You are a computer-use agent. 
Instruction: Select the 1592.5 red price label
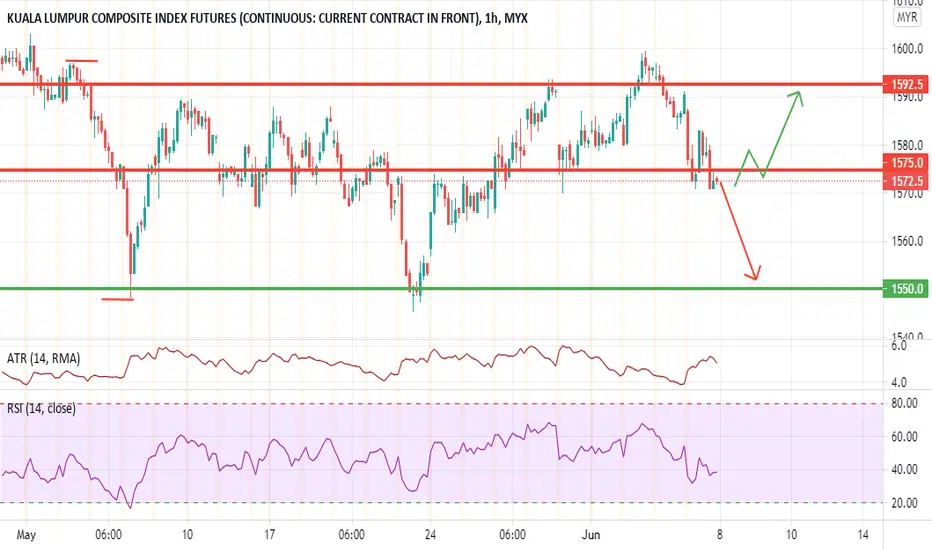[906, 84]
